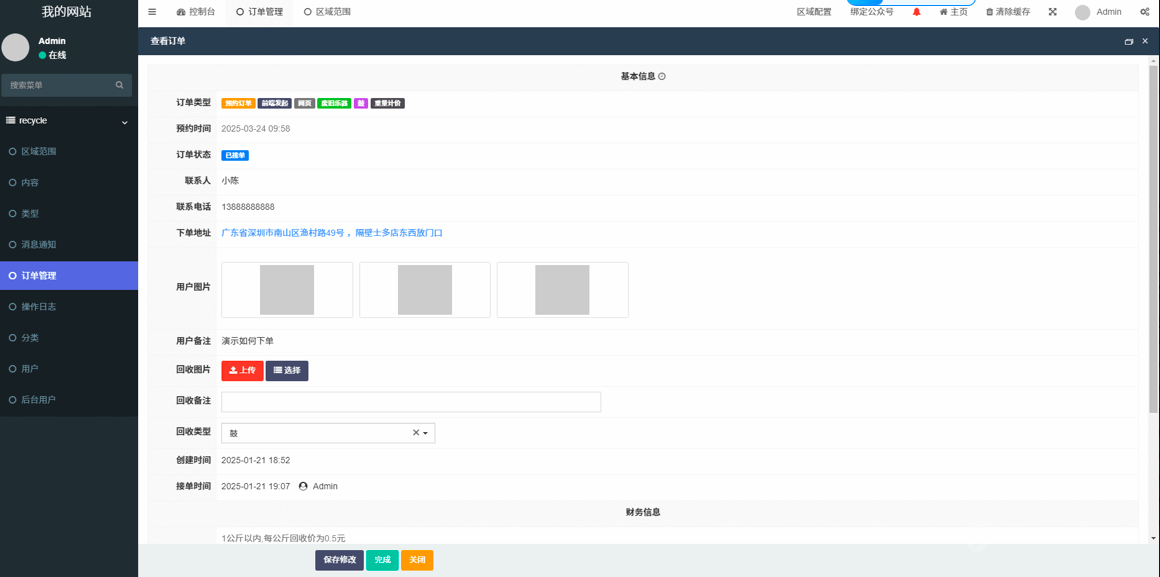The height and width of the screenshot is (577, 1160).
Task: Click the 绑定公众号 link
Action: coord(871,12)
